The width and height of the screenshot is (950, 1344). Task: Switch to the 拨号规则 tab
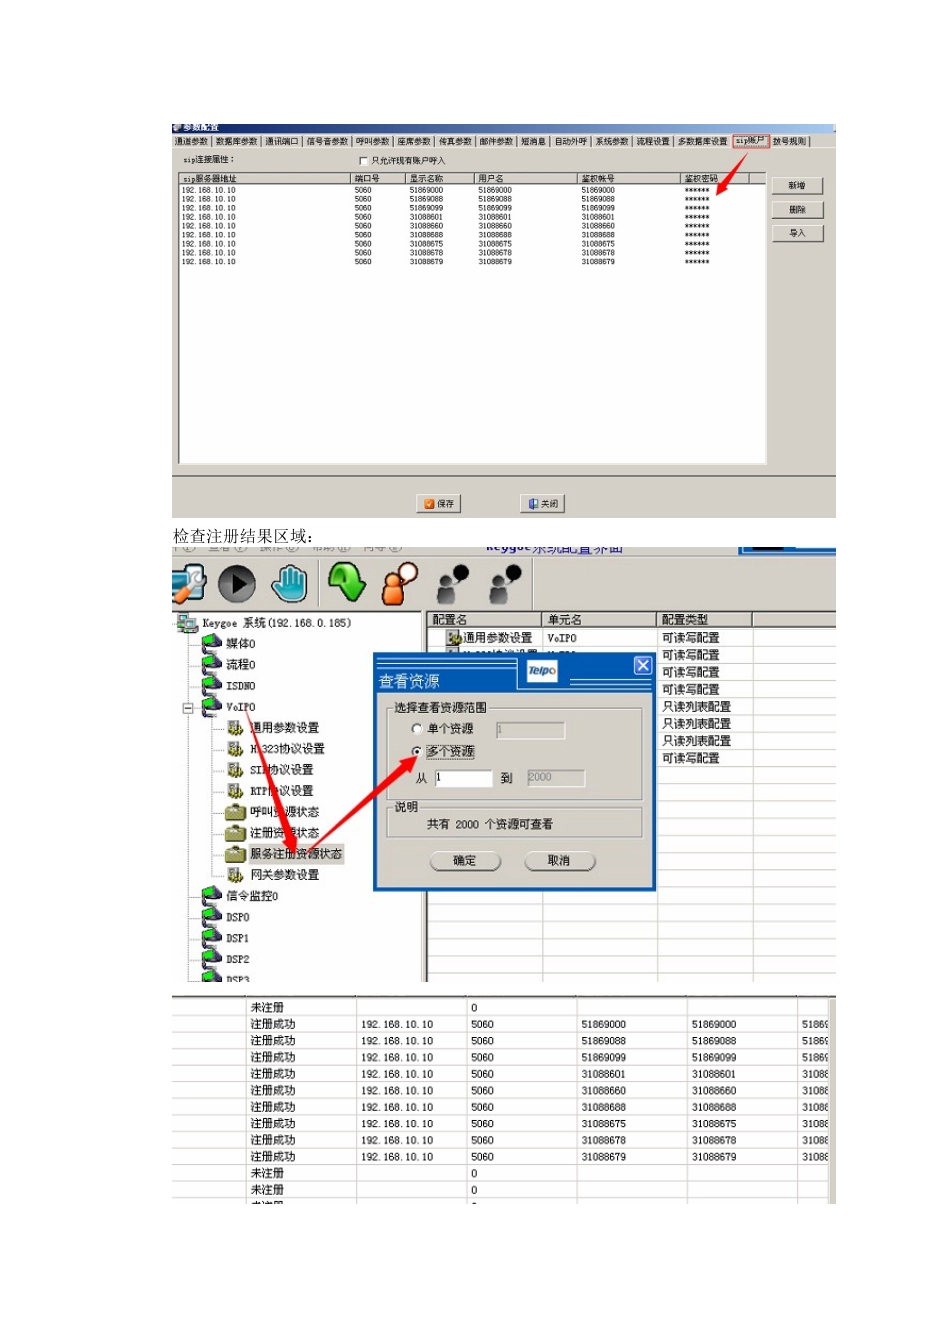click(789, 141)
